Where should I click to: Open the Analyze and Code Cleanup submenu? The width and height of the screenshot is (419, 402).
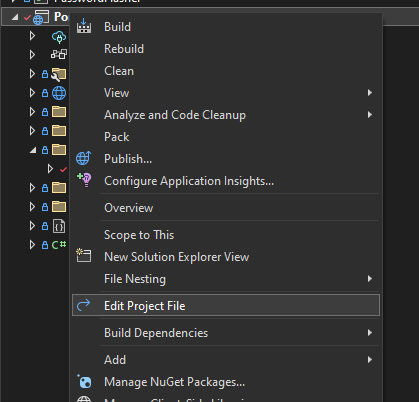click(226, 115)
